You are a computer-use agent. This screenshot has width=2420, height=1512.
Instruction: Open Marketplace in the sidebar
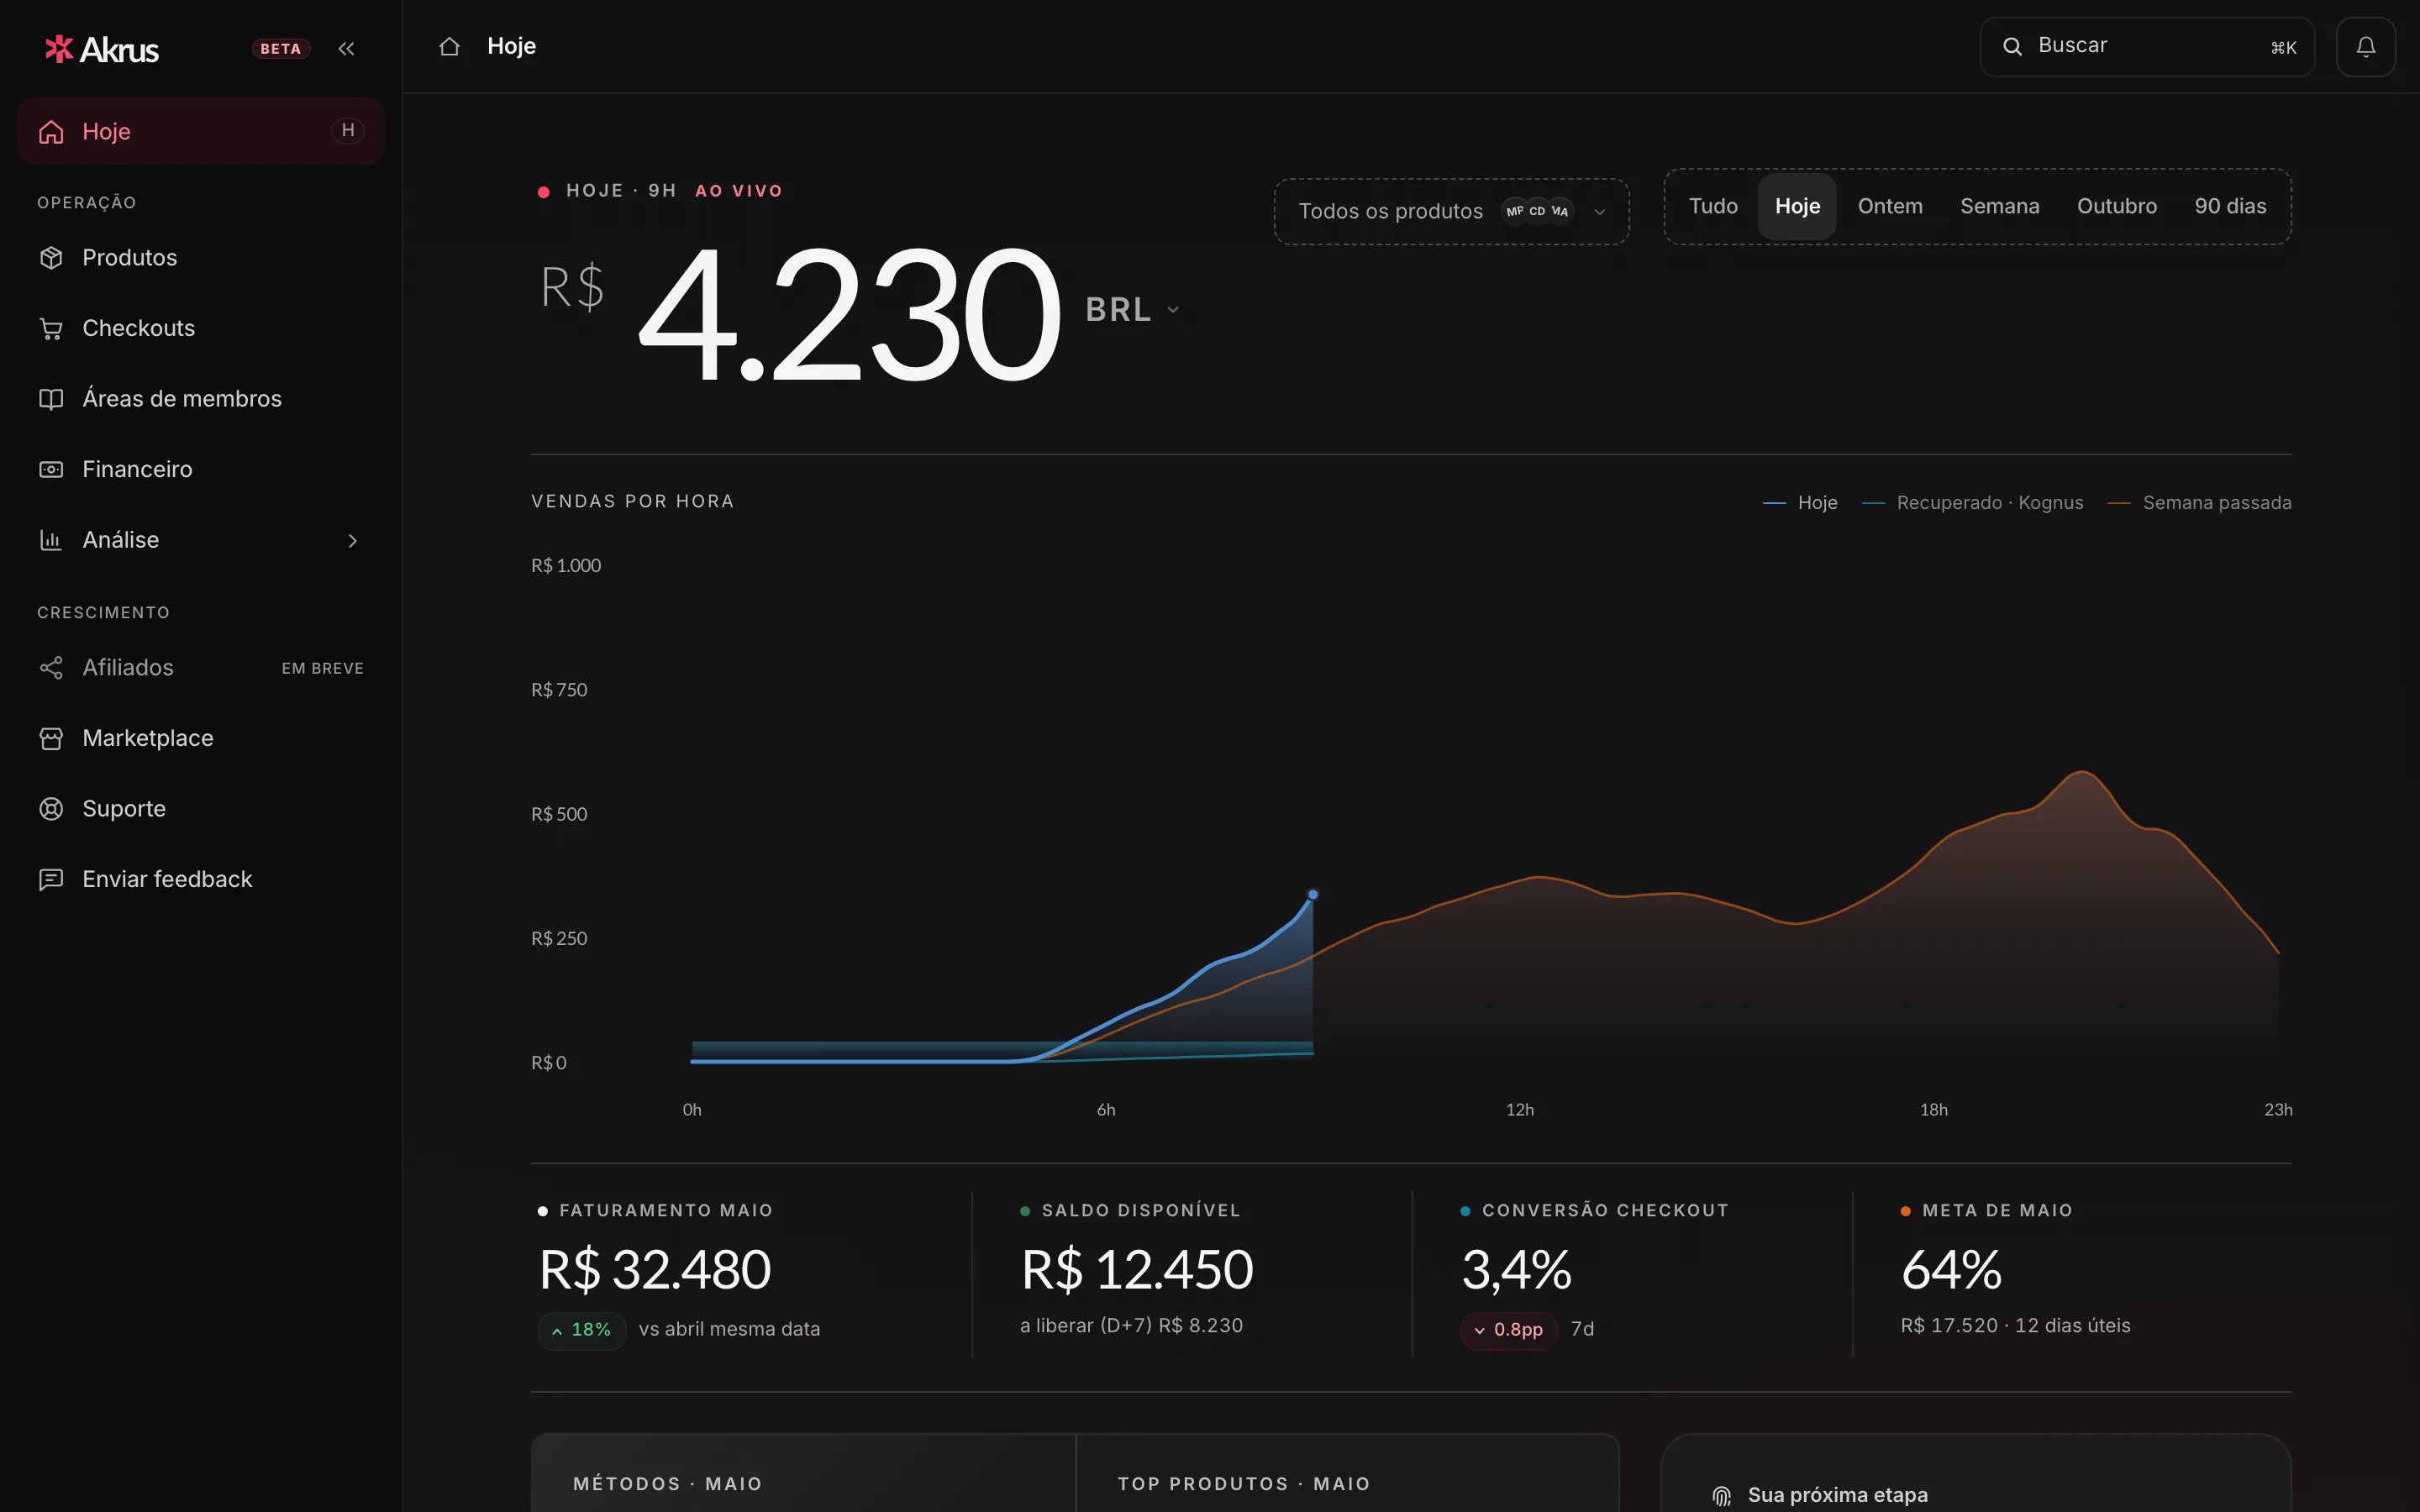[x=200, y=738]
